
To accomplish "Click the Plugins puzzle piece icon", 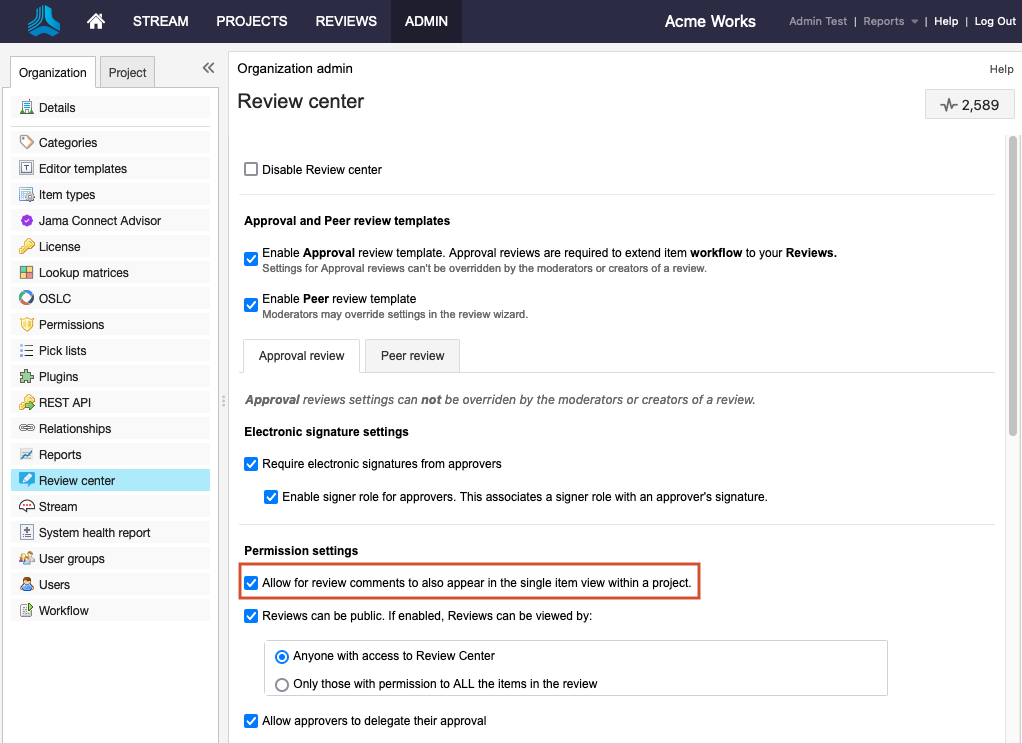I will click(x=27, y=377).
